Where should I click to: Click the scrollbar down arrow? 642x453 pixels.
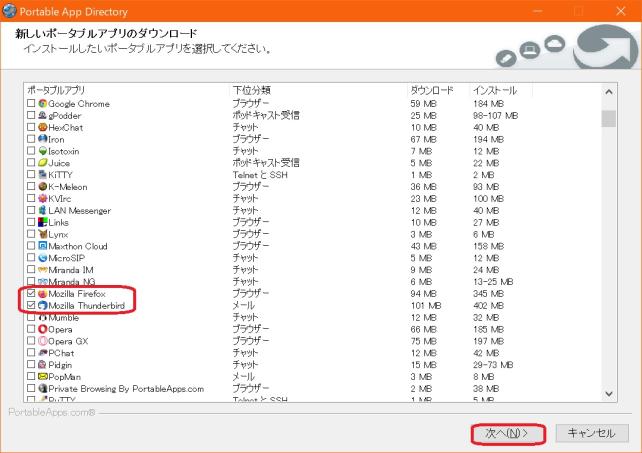click(x=609, y=394)
